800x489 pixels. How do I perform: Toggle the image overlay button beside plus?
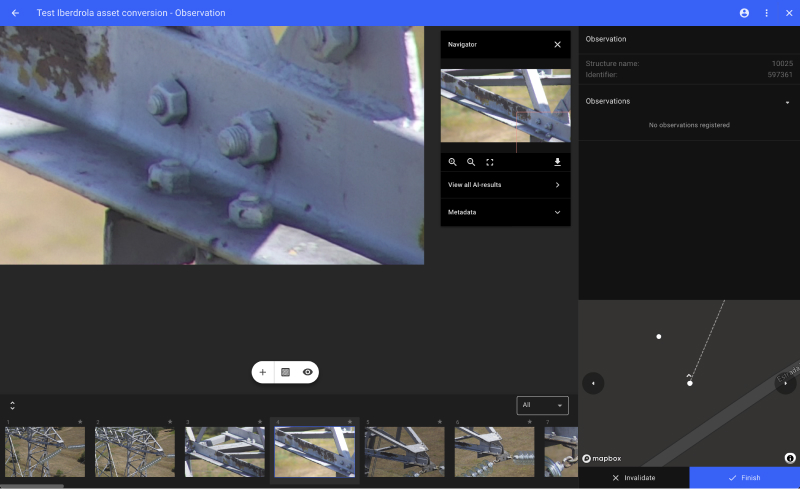[x=285, y=372]
